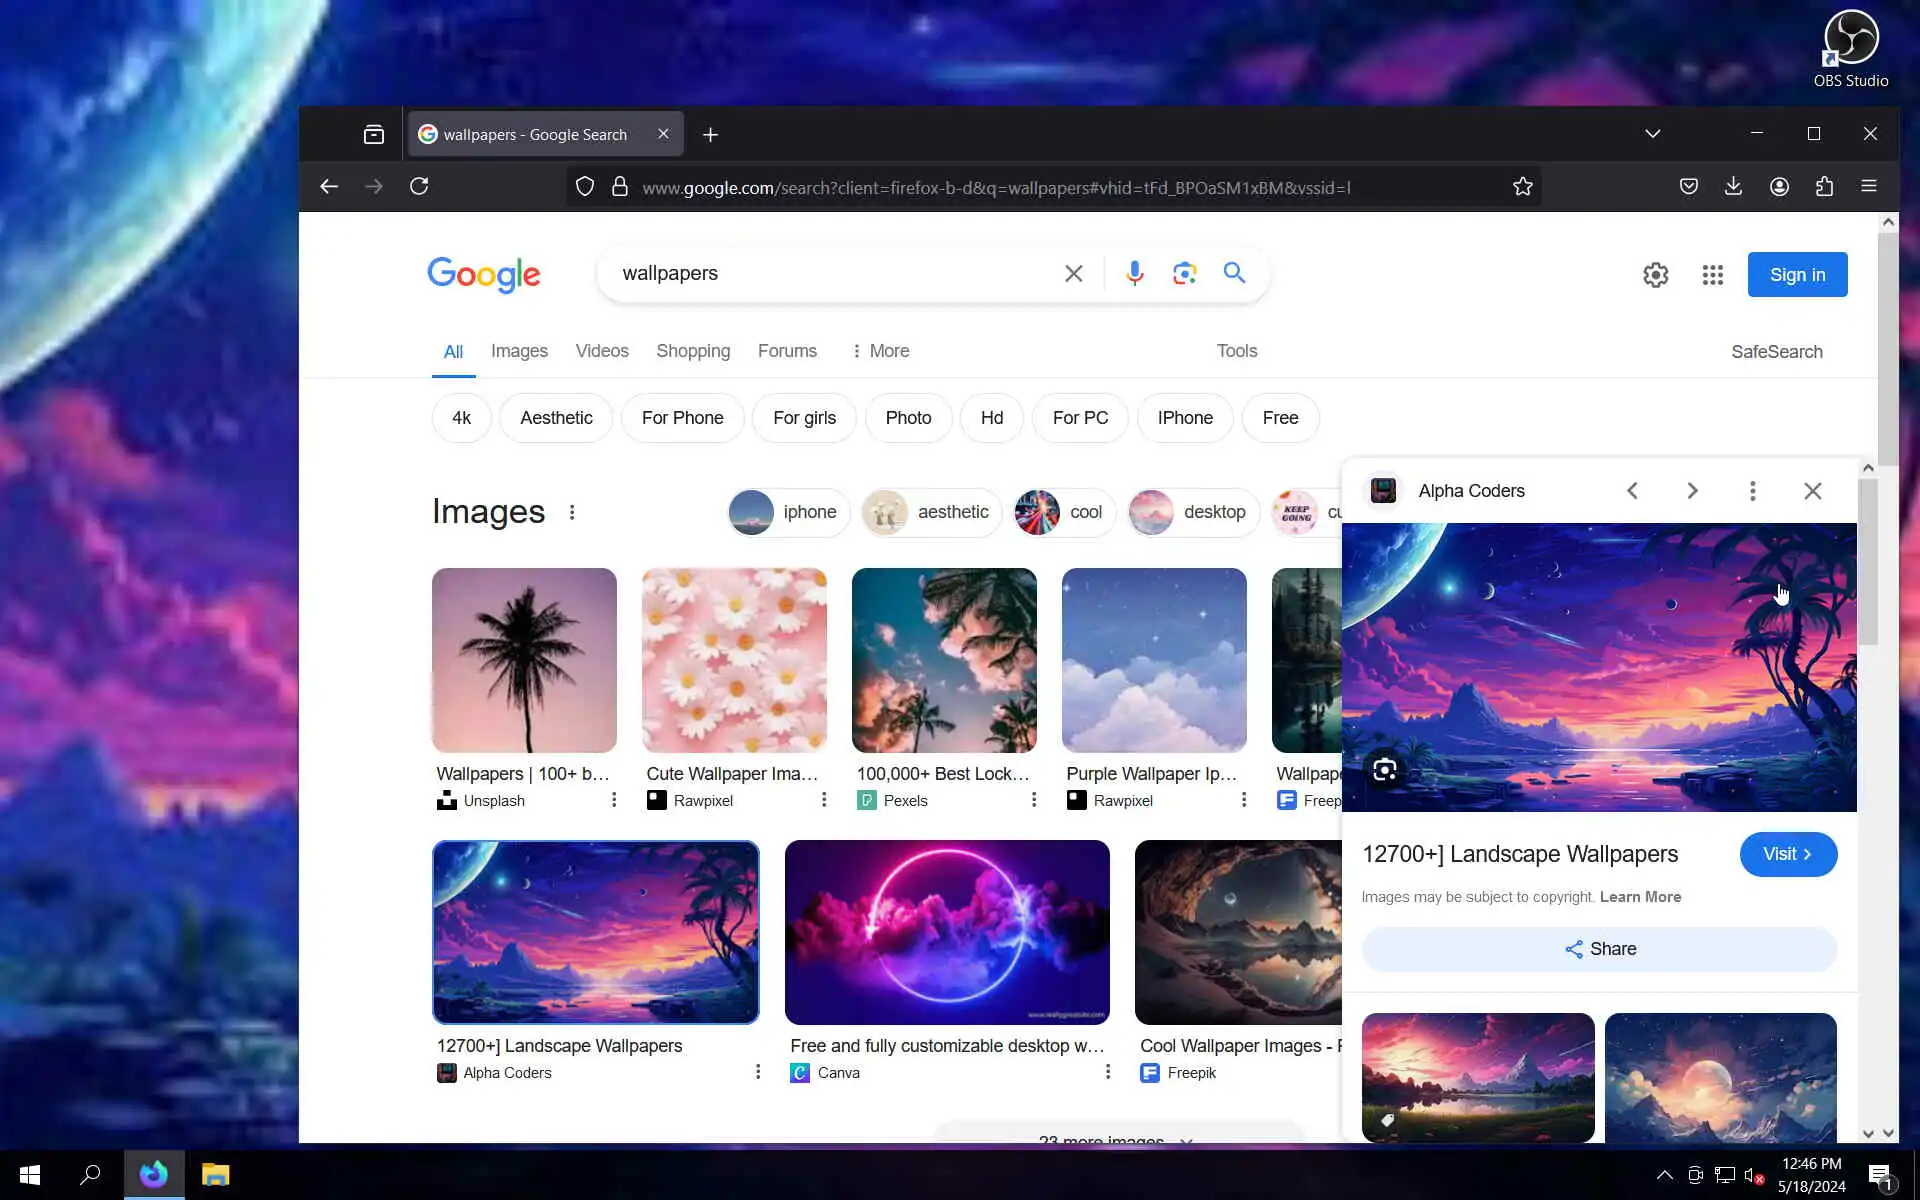This screenshot has width=1920, height=1200.
Task: Show next image in preview panel
Action: pyautogui.click(x=1692, y=491)
